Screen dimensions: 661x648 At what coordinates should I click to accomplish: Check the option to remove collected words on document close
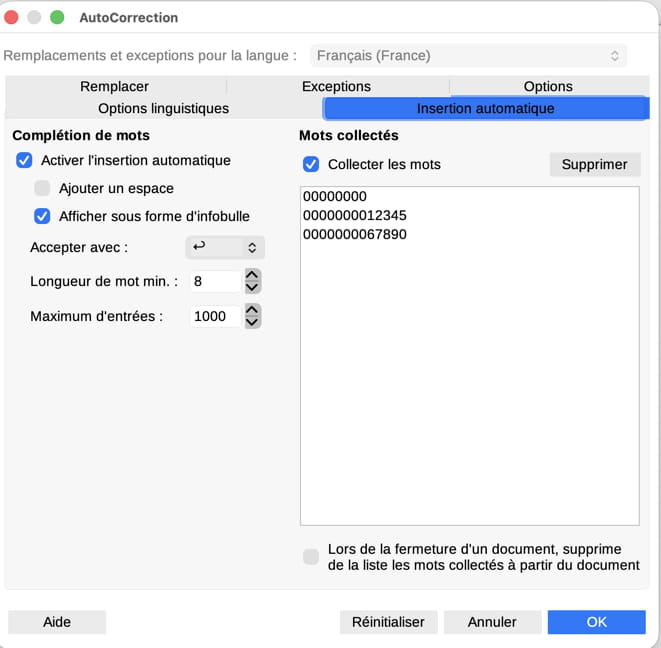pos(311,557)
